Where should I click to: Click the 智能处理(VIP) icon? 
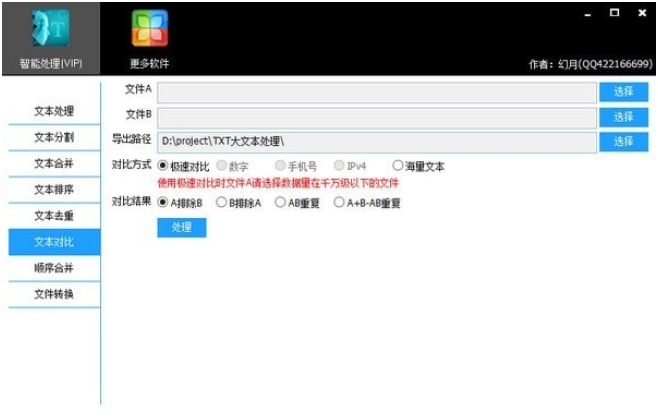point(51,30)
